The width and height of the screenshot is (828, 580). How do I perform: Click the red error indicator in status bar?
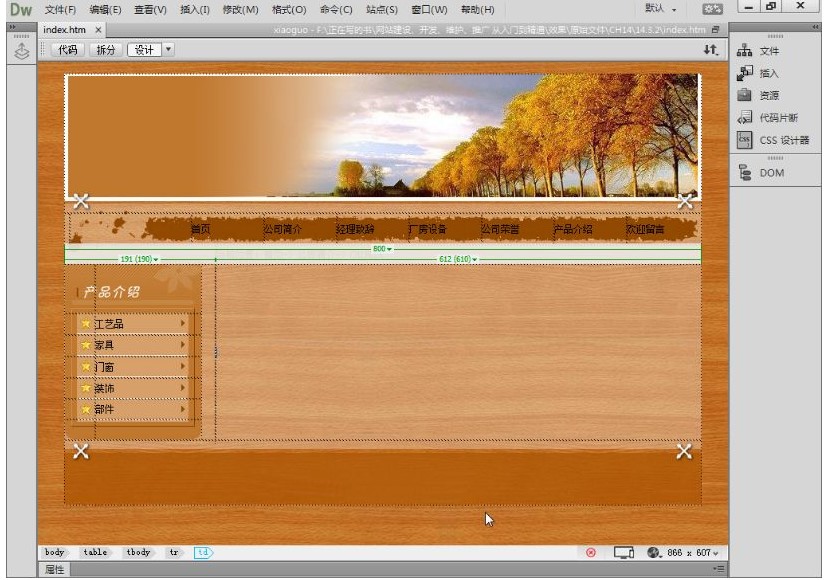pyautogui.click(x=591, y=552)
